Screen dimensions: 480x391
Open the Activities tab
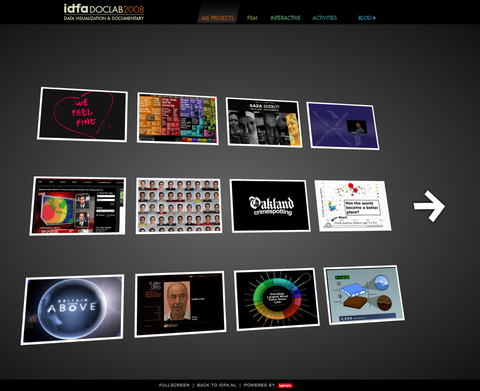[x=325, y=18]
